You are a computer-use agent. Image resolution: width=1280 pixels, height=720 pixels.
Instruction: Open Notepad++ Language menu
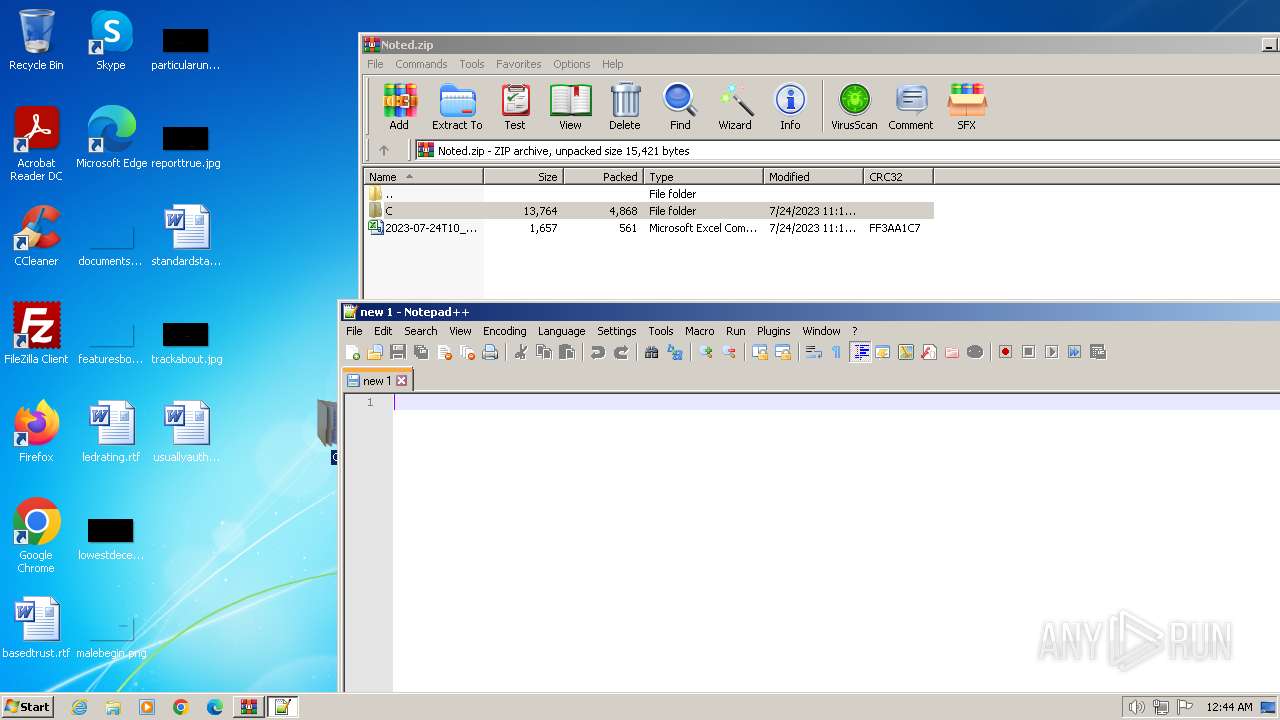tap(561, 331)
